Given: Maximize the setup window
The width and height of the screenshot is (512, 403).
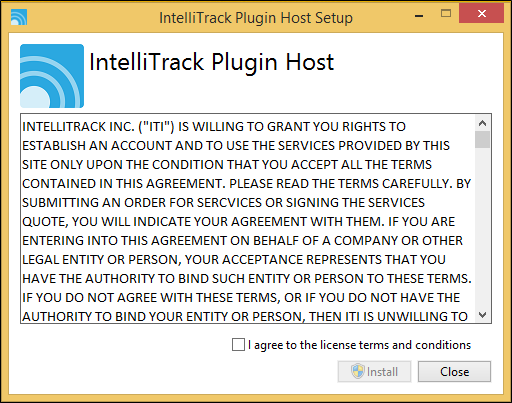Looking at the screenshot, I should (x=446, y=14).
